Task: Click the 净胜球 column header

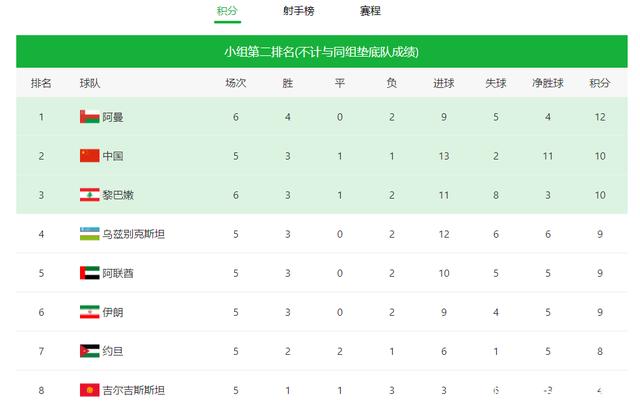Action: 548,83
